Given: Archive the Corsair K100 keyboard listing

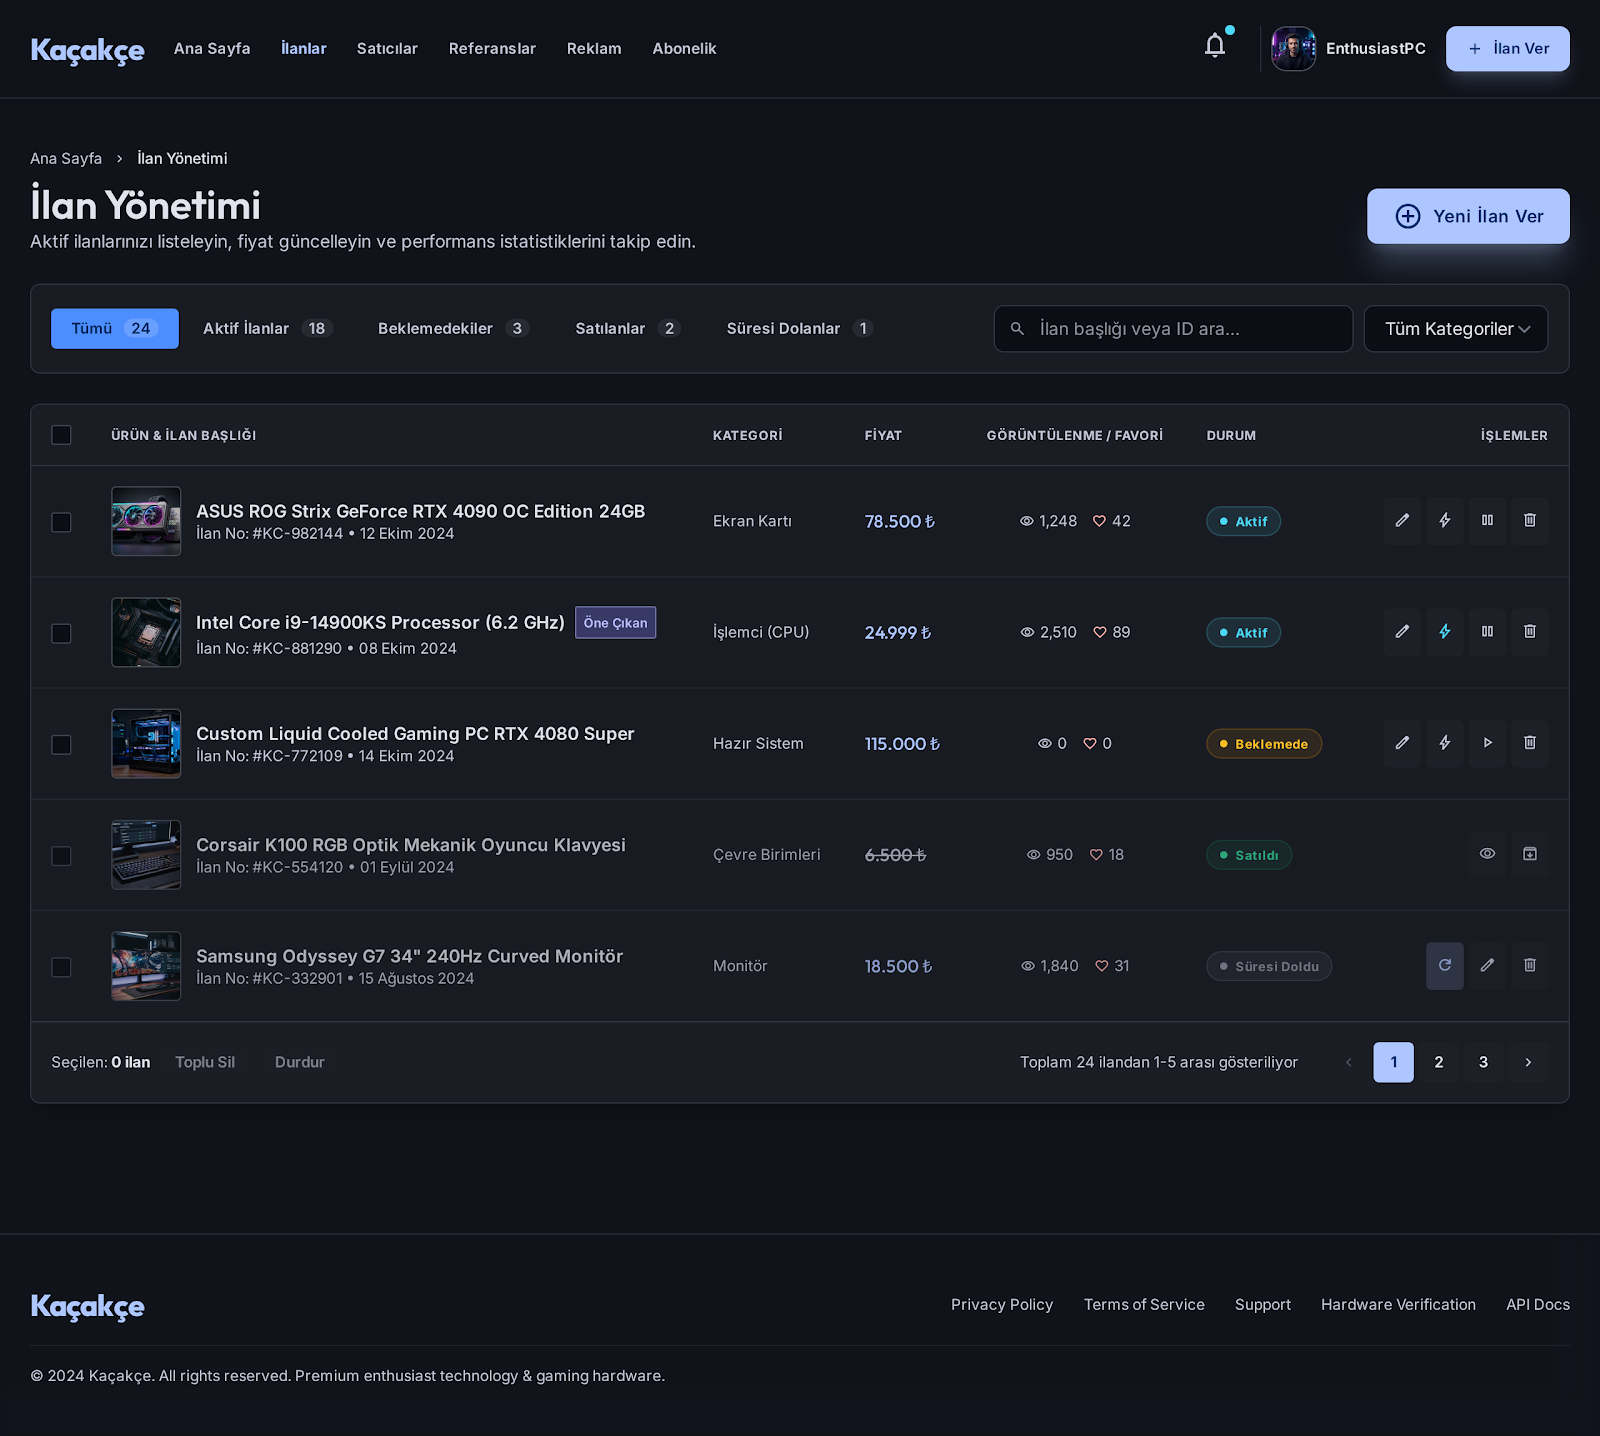Looking at the screenshot, I should (x=1530, y=854).
